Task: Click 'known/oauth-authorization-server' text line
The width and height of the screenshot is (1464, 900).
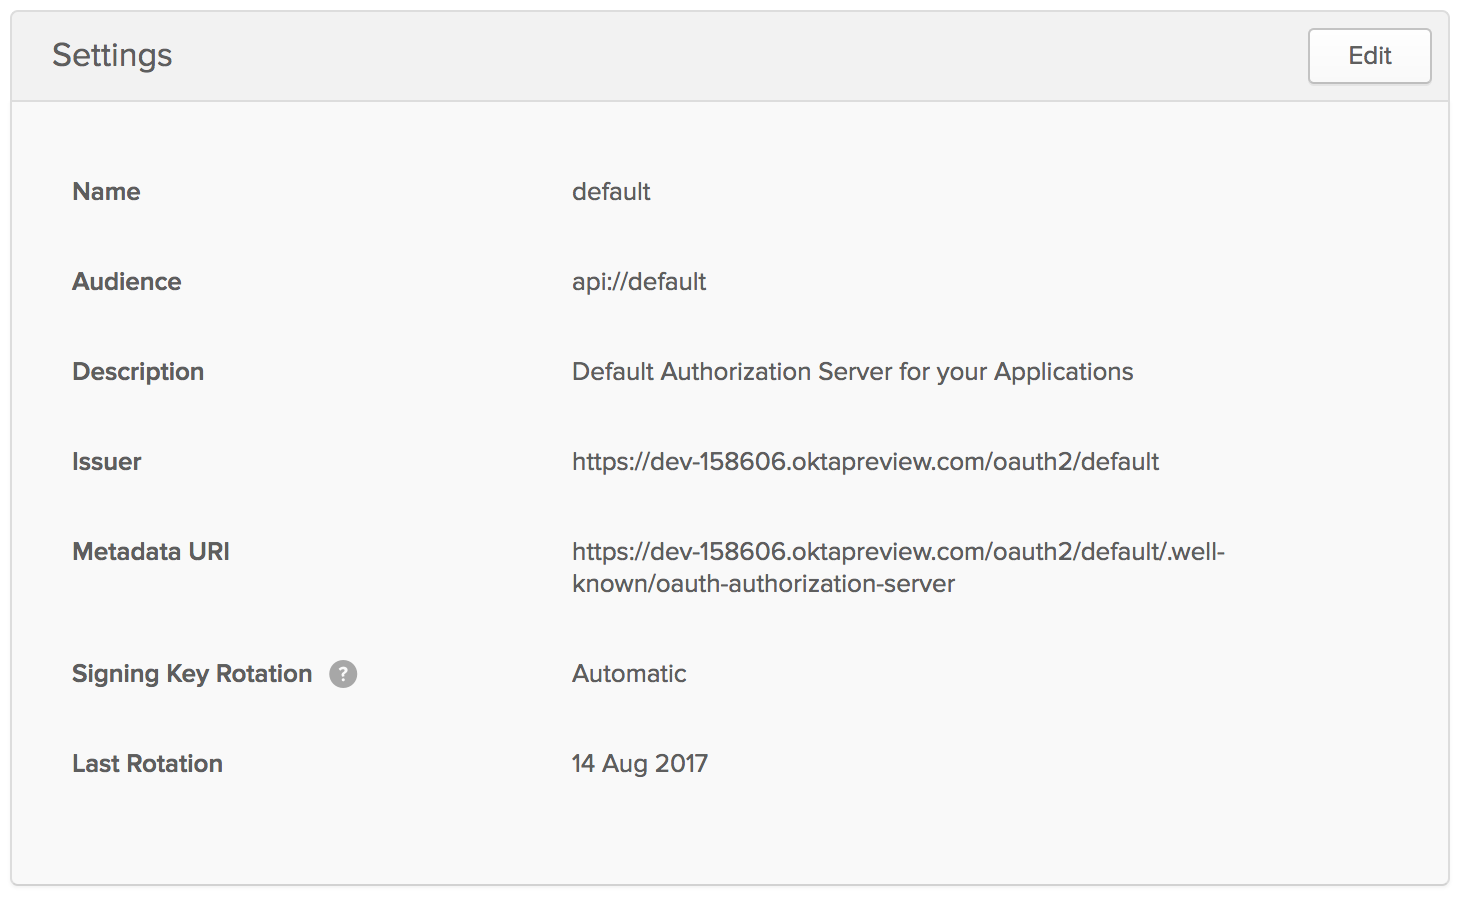Action: click(763, 584)
